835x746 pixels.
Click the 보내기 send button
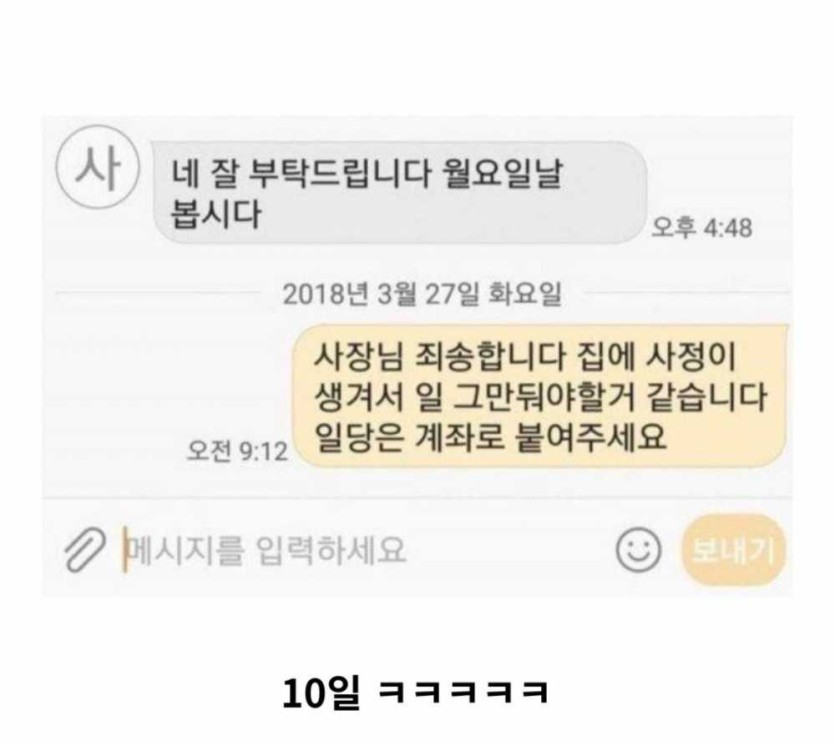[733, 551]
